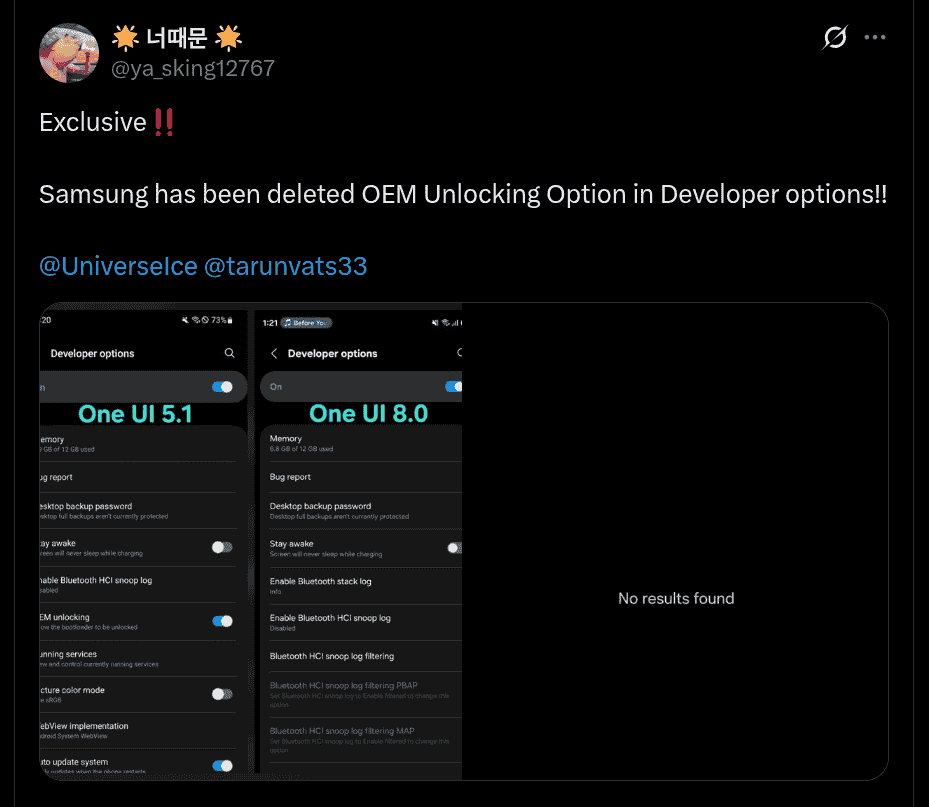Toggle Stay awake switch in One UI 5.1 screenshot
This screenshot has height=807, width=929.
coord(222,547)
